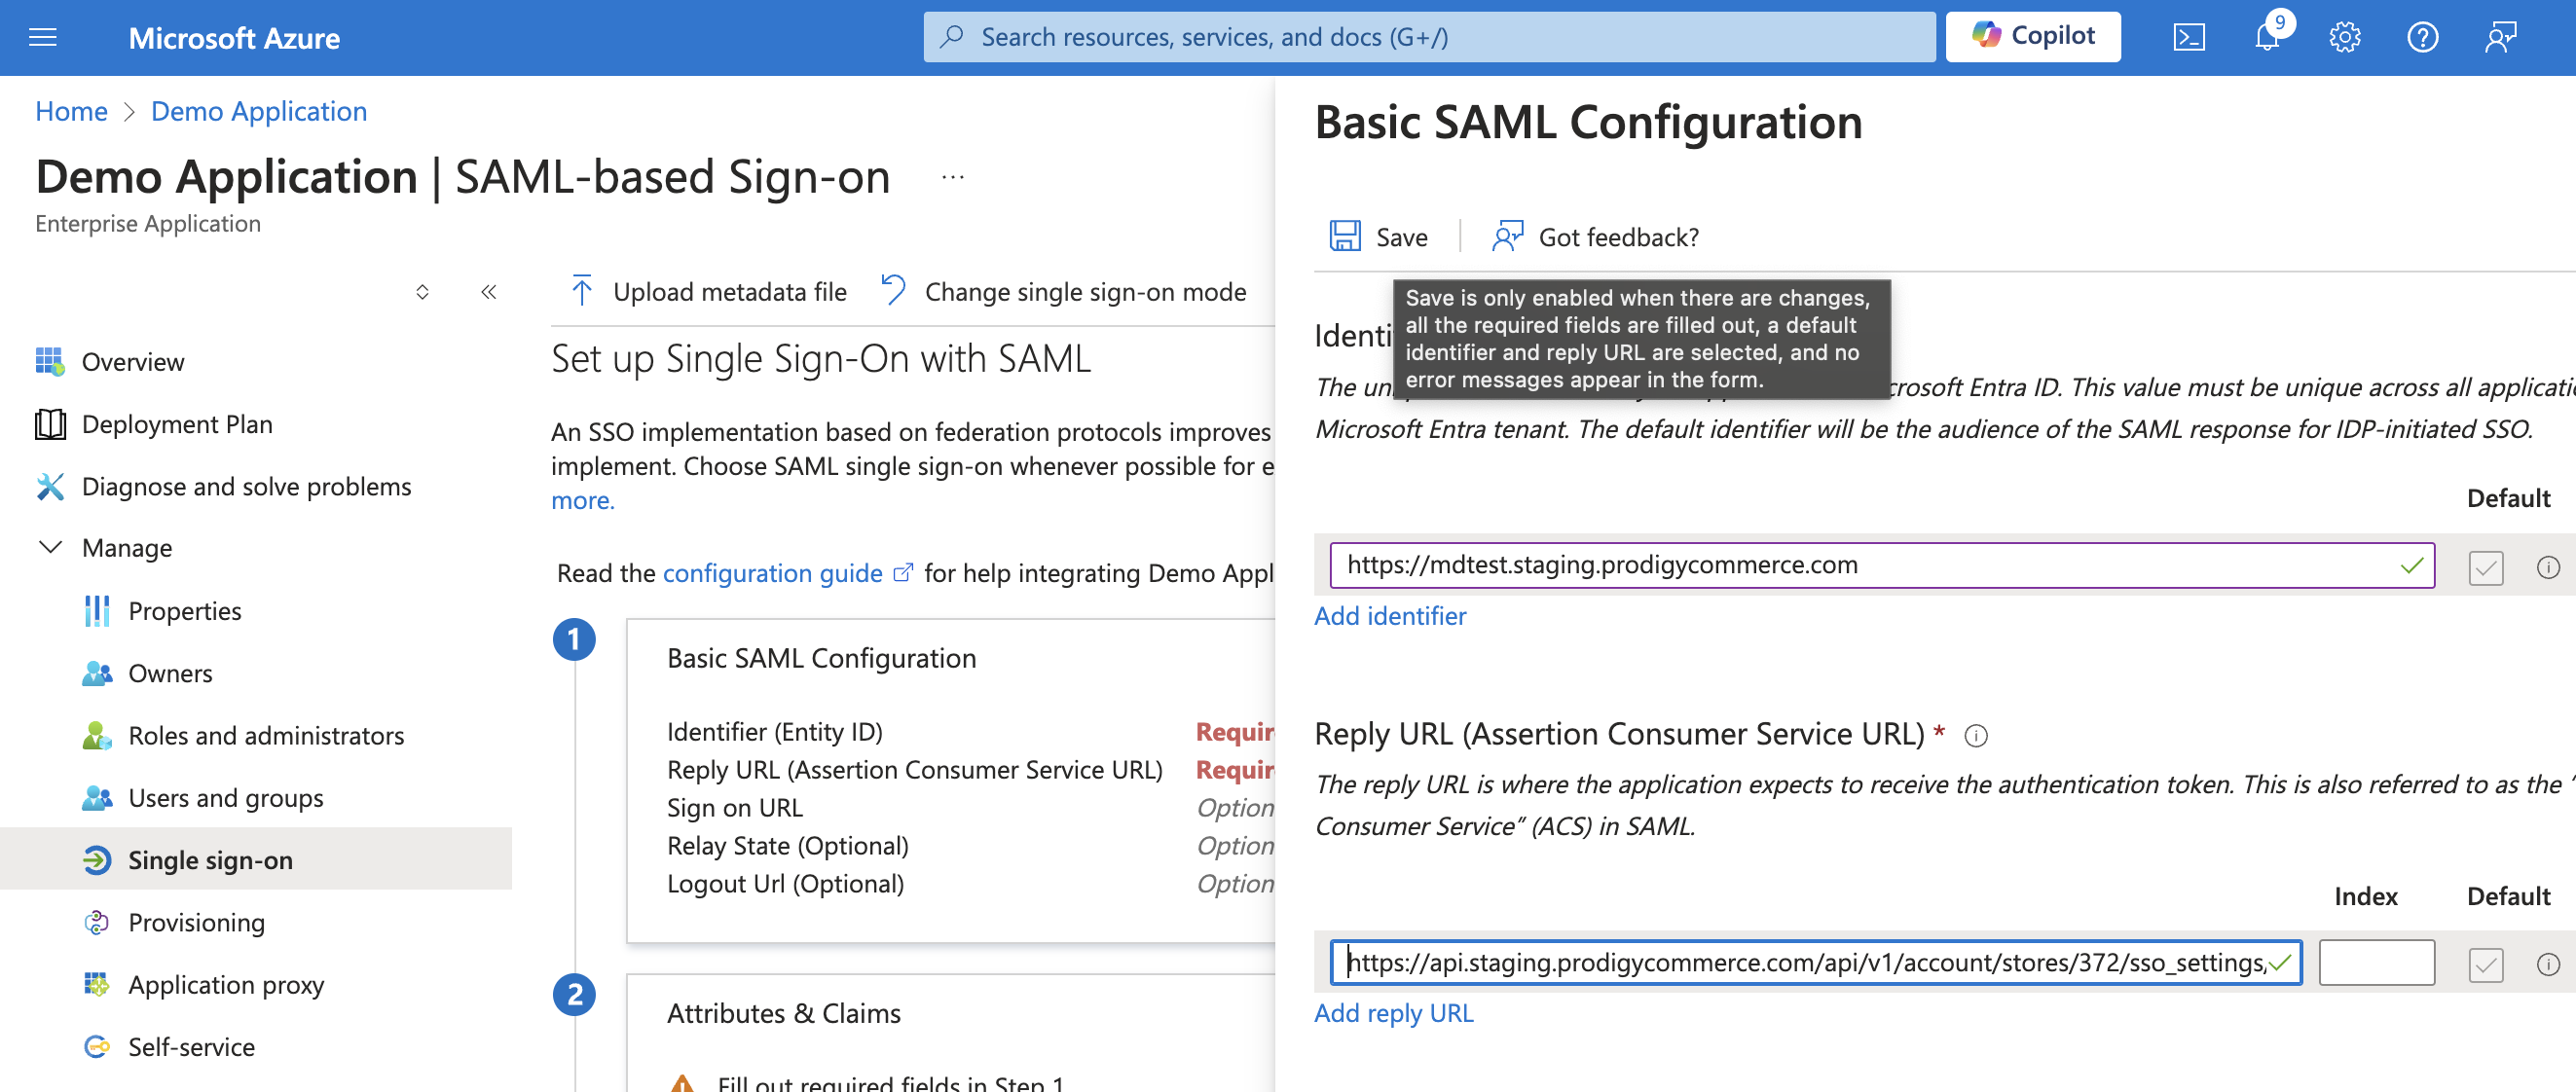Click the Diagnose wrench icon
The height and width of the screenshot is (1092, 2576).
point(50,486)
